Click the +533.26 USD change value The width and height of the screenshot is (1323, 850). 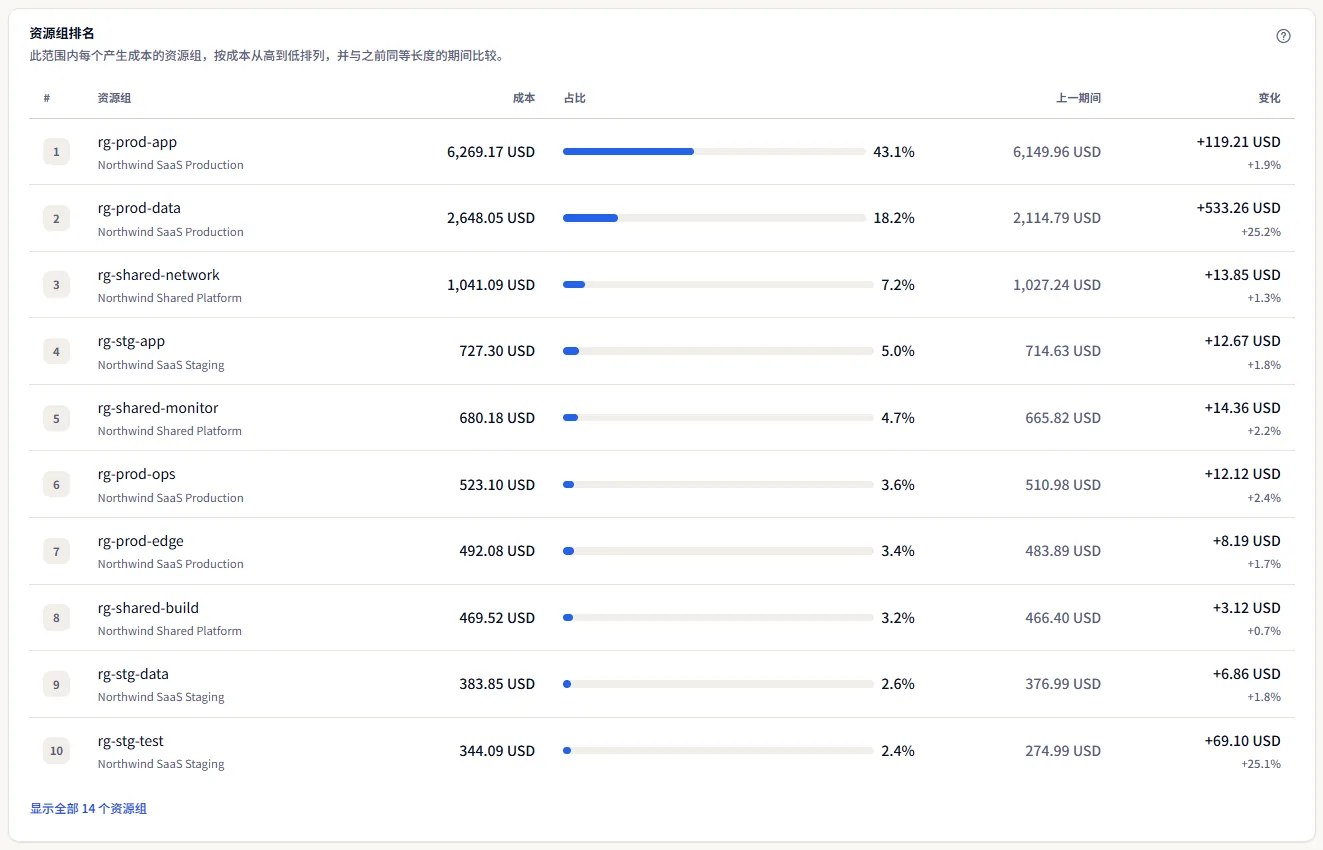[1238, 208]
